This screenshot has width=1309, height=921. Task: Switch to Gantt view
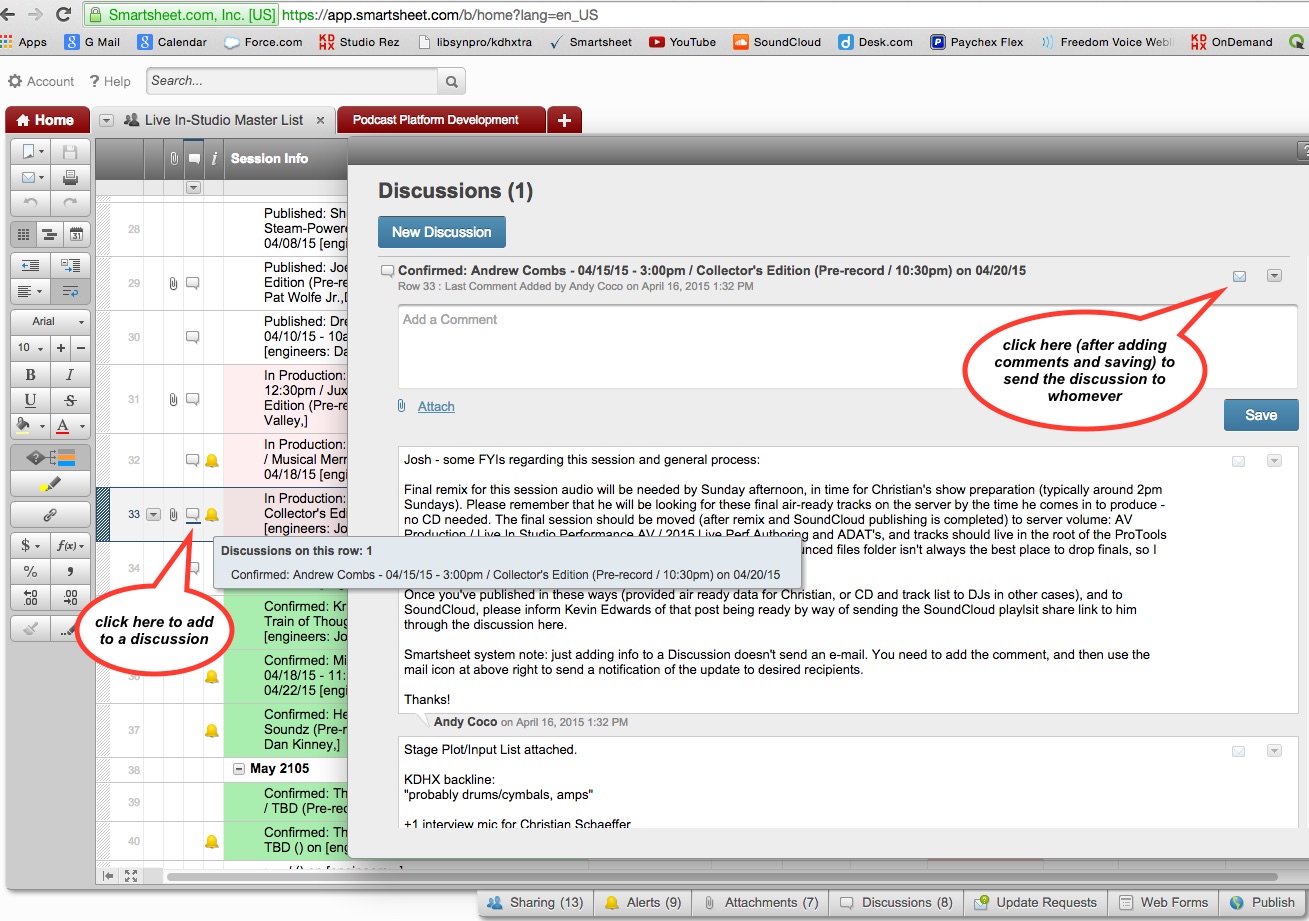49,235
